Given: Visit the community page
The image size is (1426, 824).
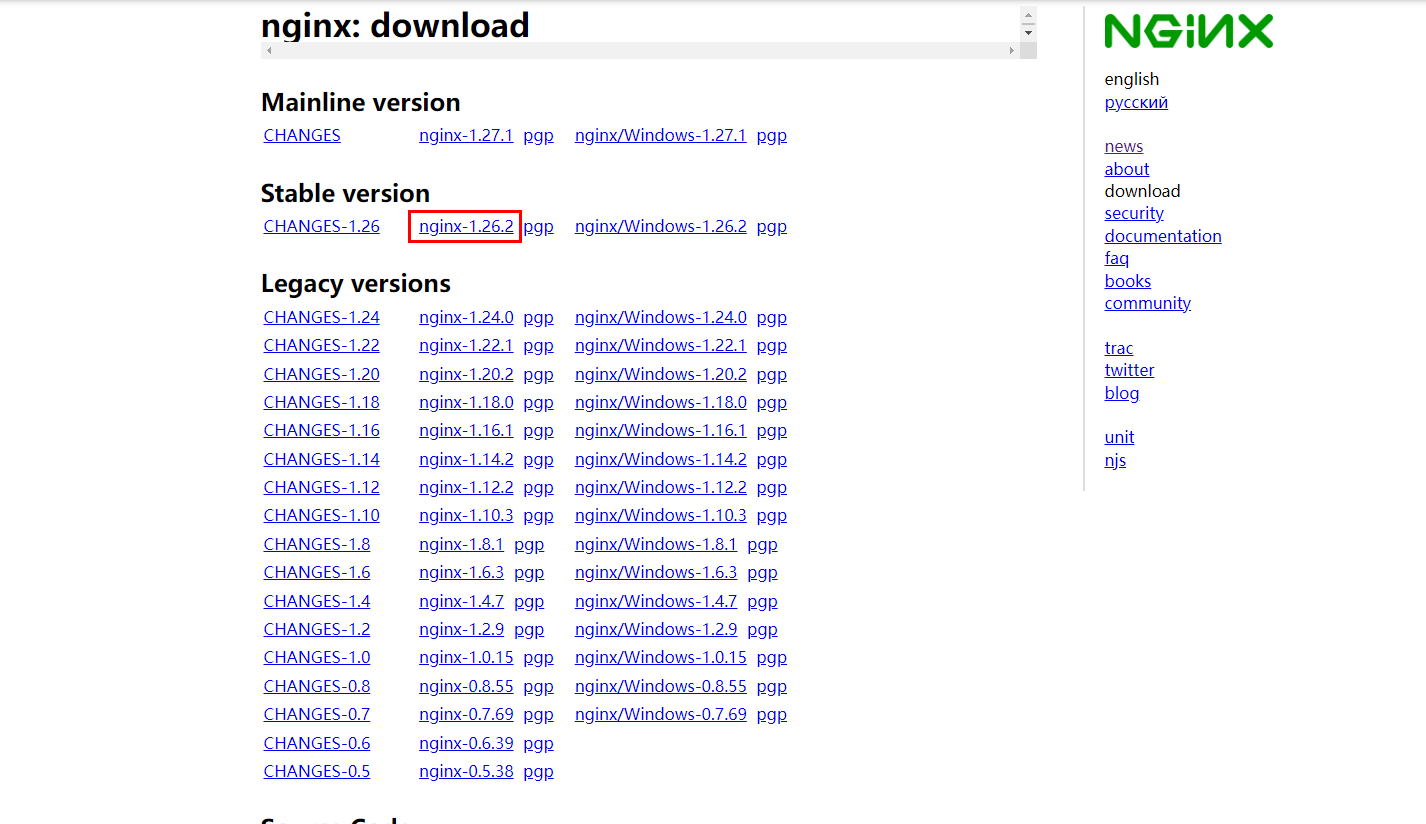Looking at the screenshot, I should pyautogui.click(x=1148, y=303).
